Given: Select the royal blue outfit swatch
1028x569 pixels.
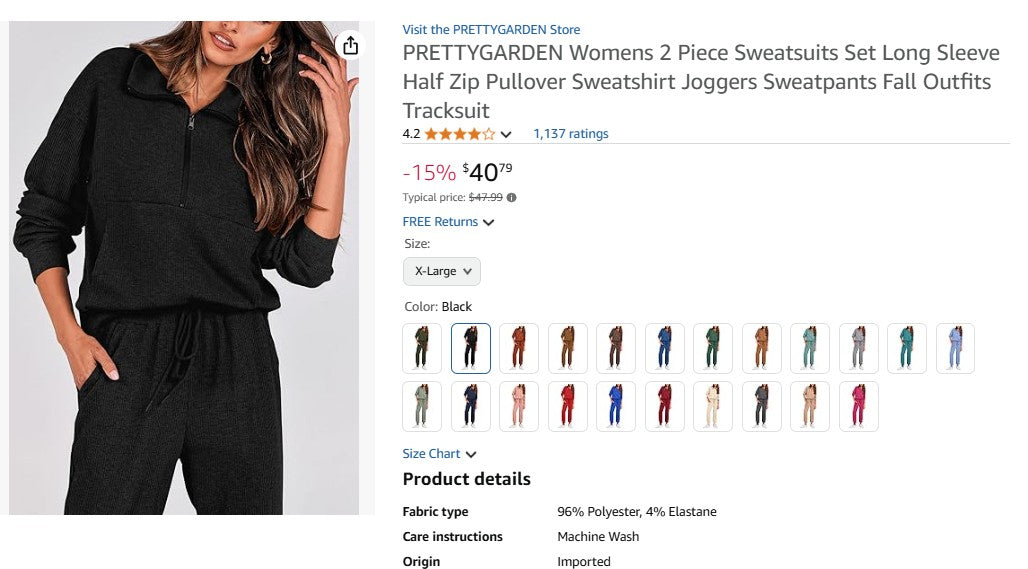Looking at the screenshot, I should (x=616, y=406).
